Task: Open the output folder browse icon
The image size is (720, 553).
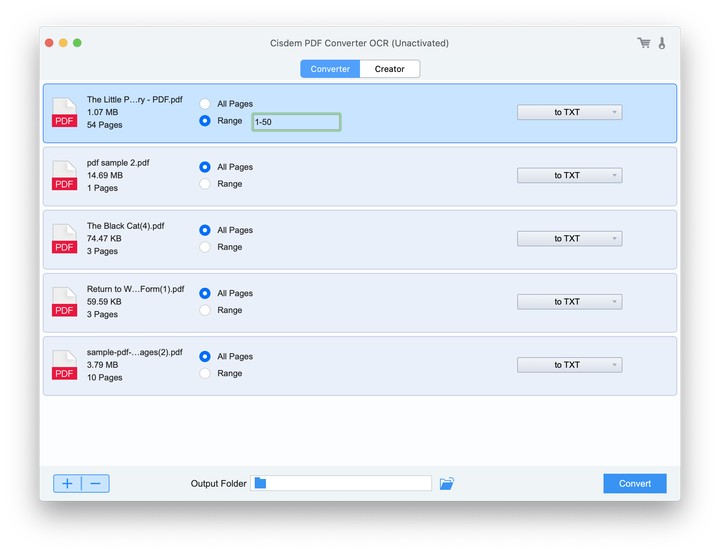Action: 446,483
